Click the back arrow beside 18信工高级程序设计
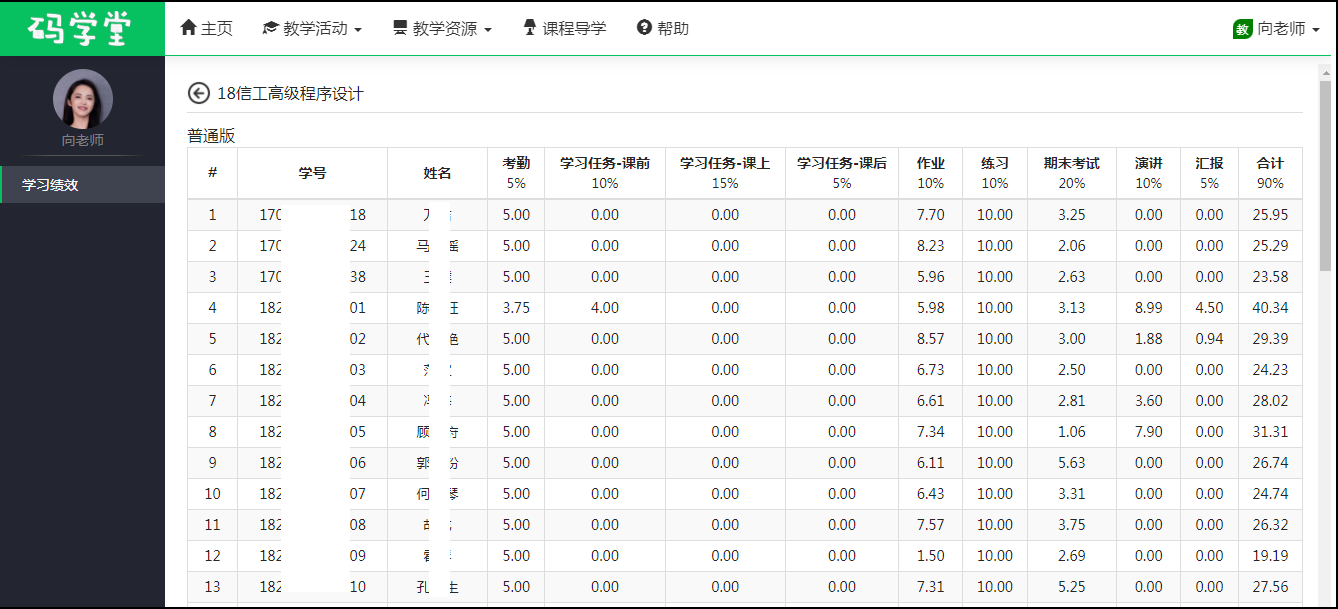This screenshot has width=1338, height=609. tap(198, 93)
